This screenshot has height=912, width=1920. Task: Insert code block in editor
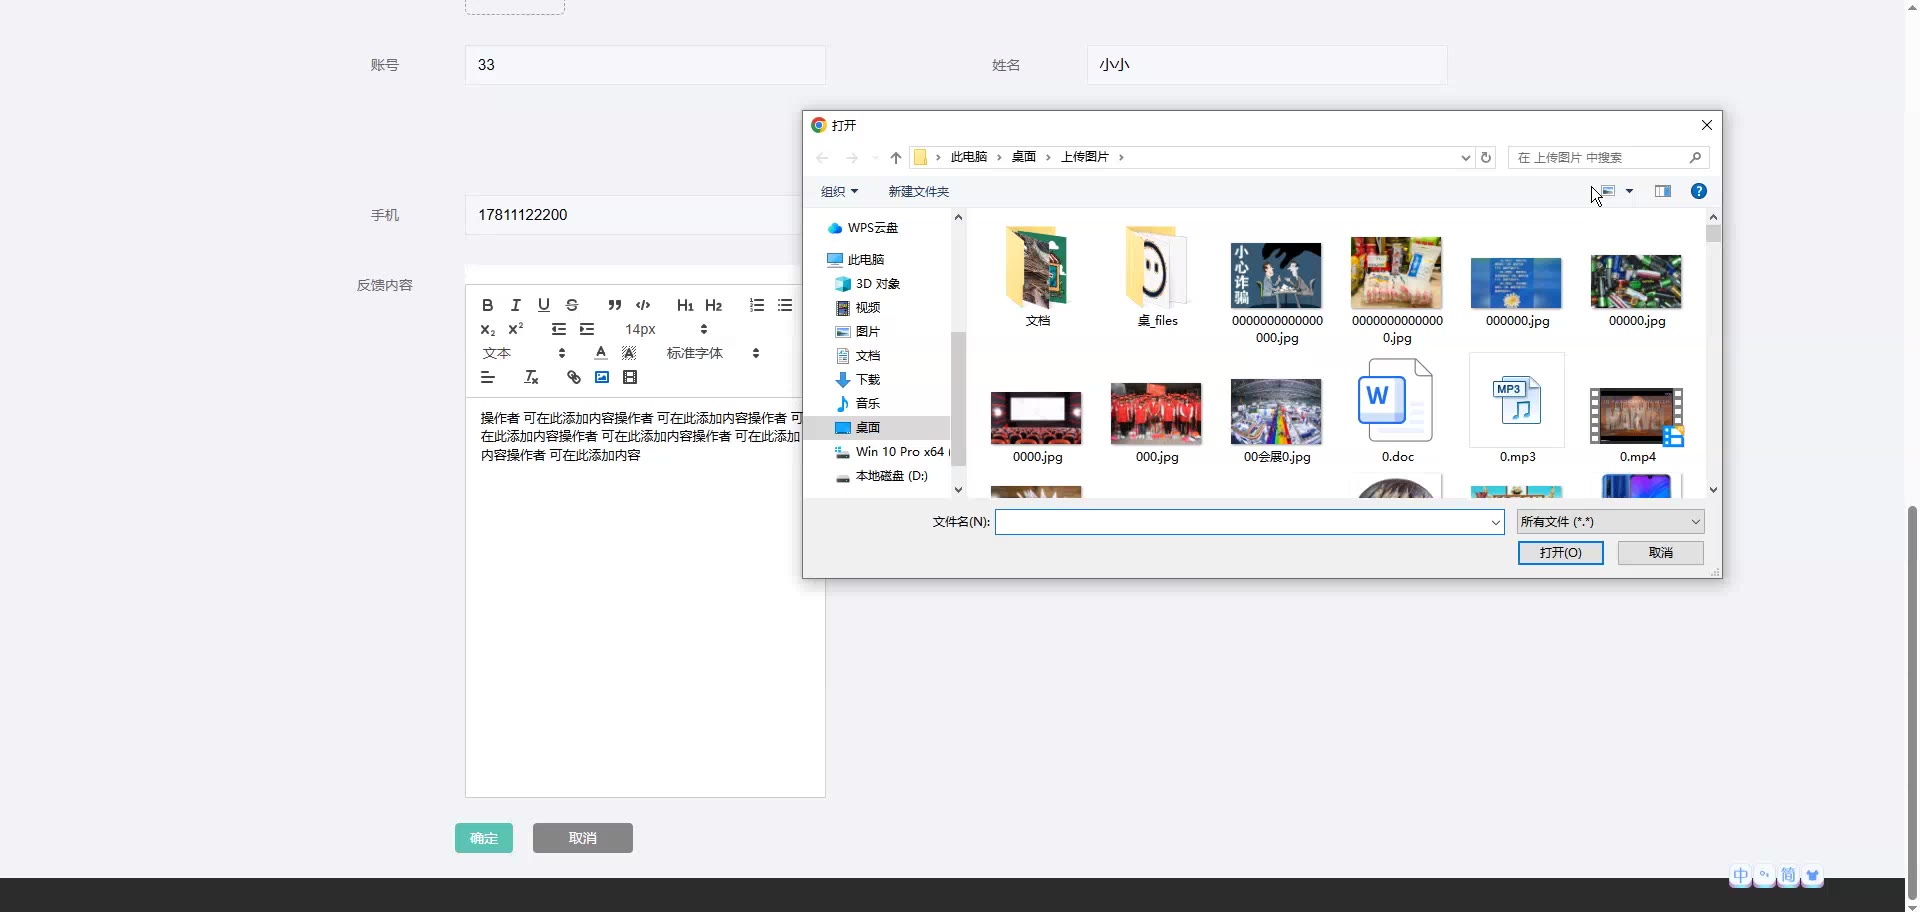[643, 305]
